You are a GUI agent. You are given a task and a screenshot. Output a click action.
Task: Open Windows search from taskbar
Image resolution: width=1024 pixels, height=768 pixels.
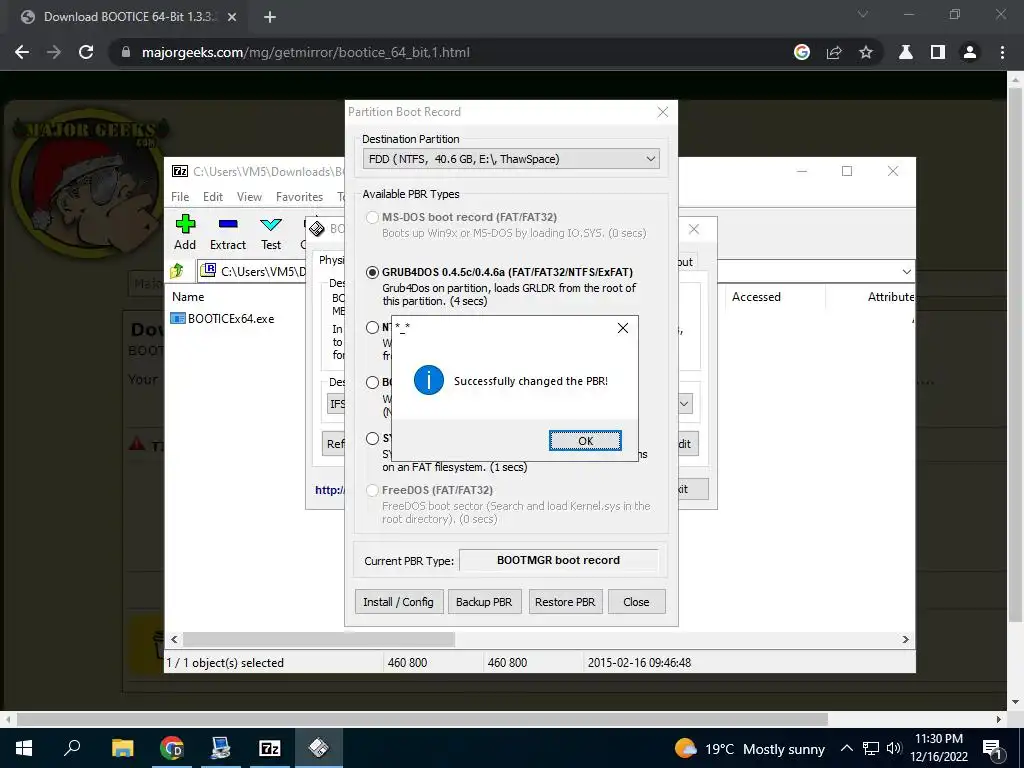click(x=72, y=748)
